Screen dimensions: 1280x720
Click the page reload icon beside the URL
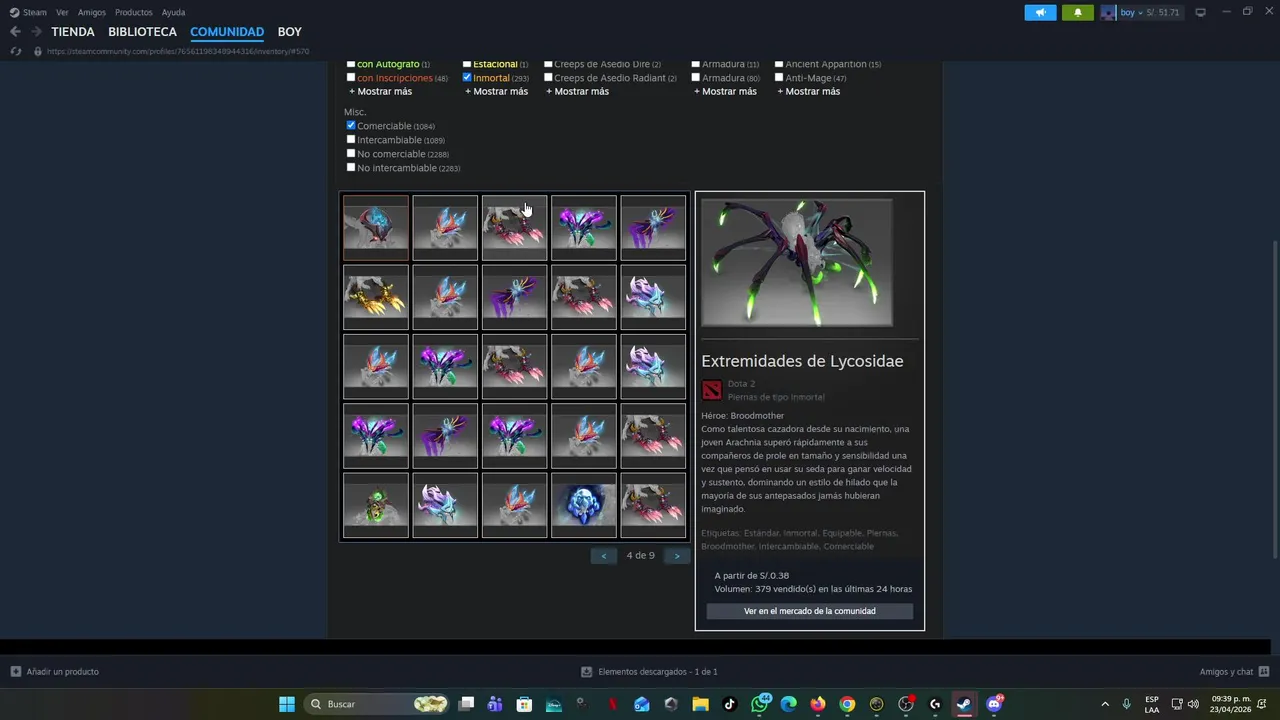pyautogui.click(x=15, y=51)
